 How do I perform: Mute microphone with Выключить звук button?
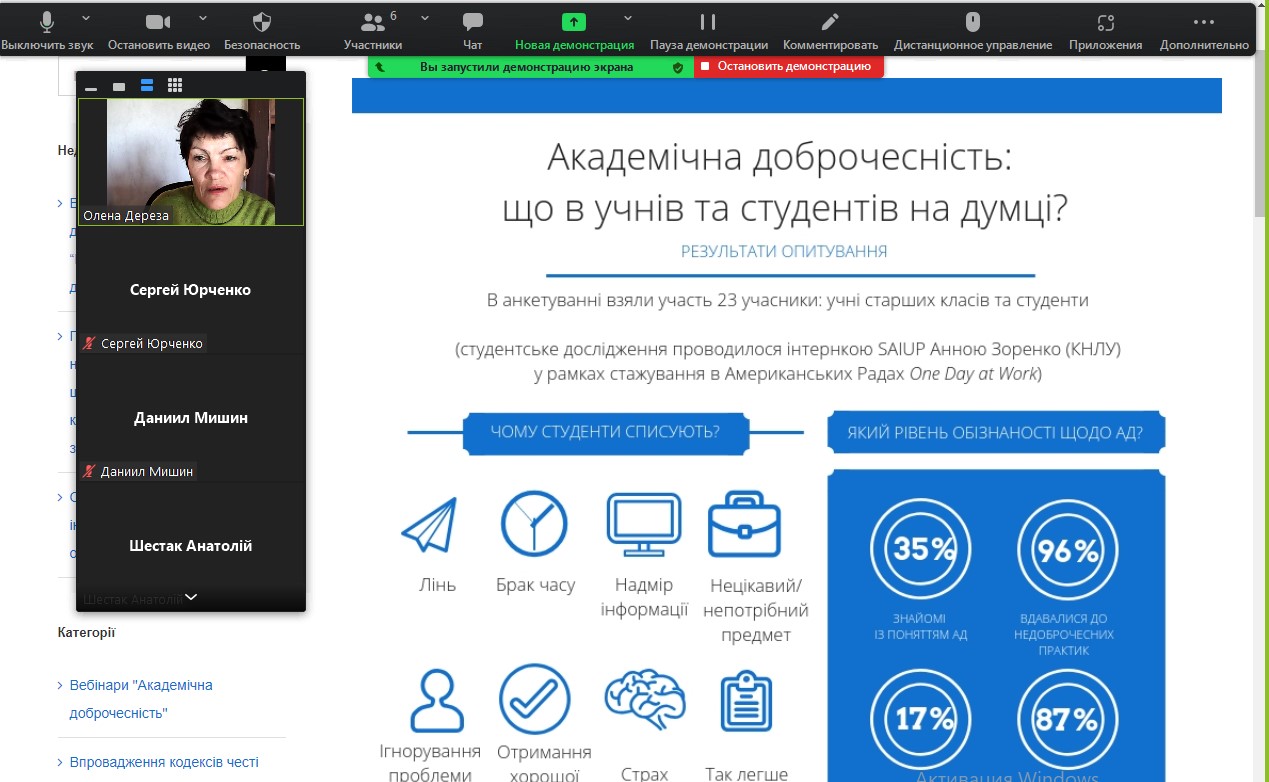pos(46,30)
